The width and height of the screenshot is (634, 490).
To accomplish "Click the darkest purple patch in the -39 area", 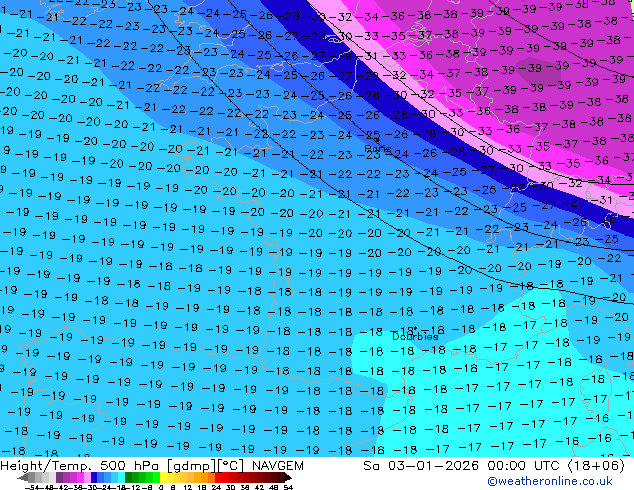I will click(538, 72).
